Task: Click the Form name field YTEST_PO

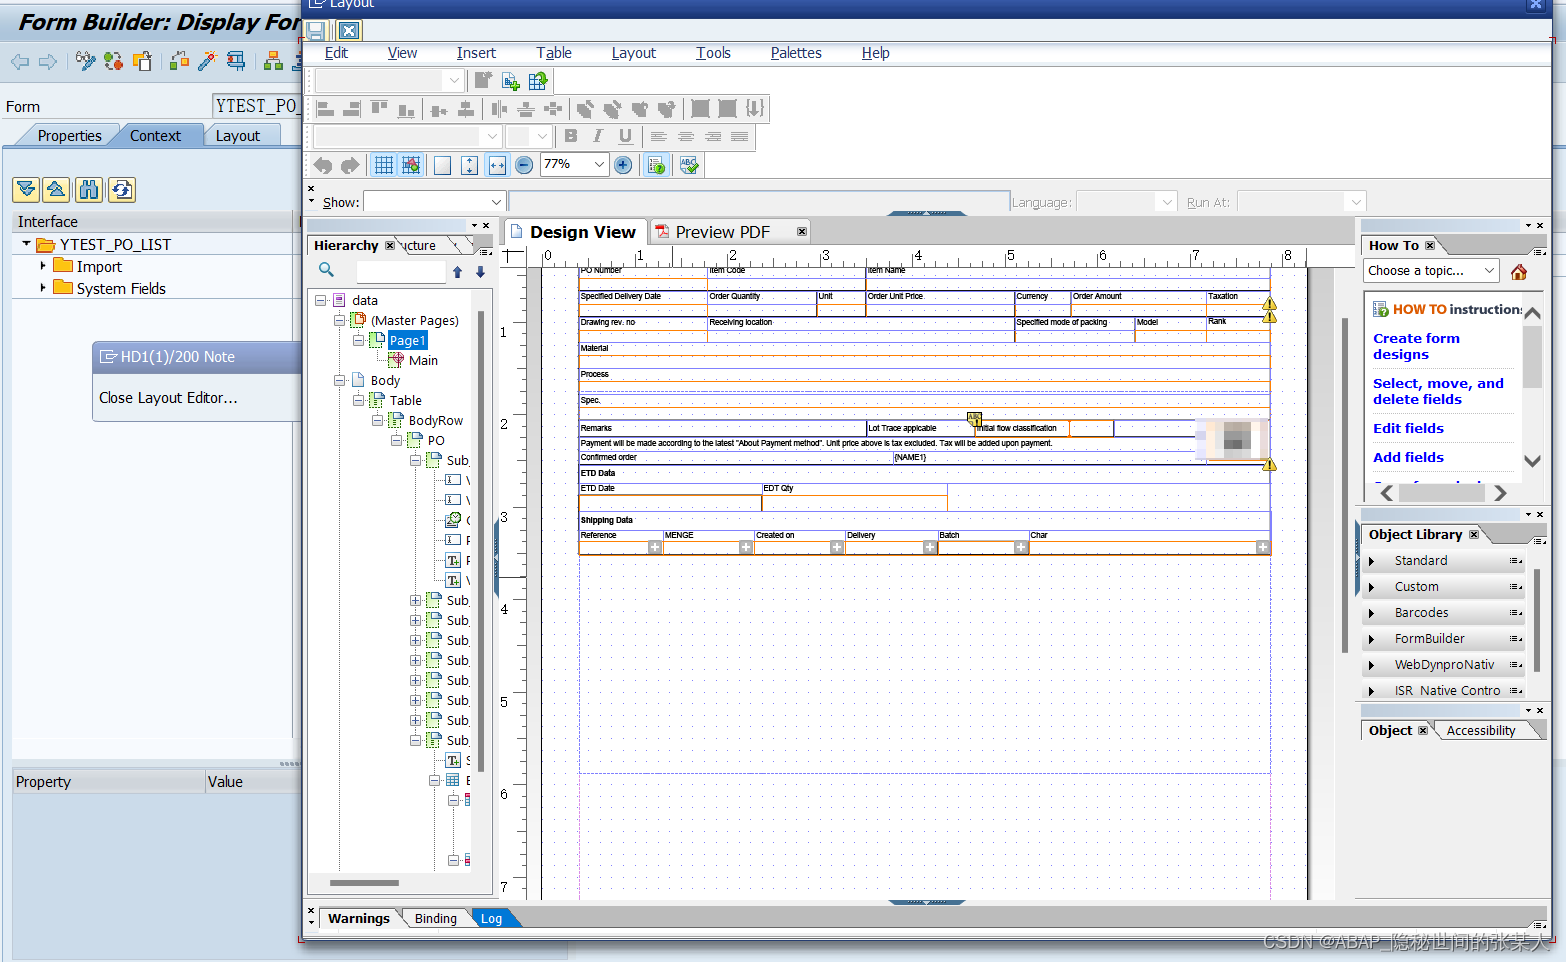Action: [x=257, y=106]
